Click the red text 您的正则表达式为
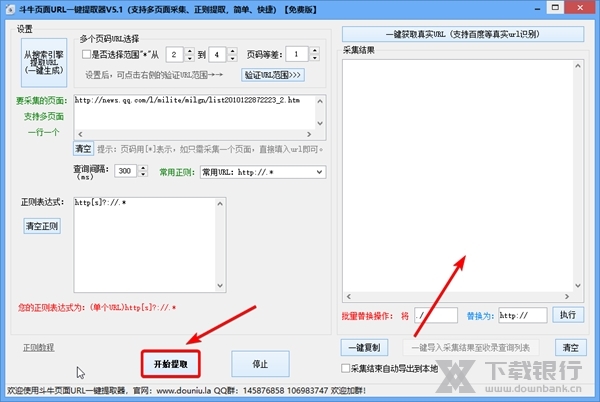This screenshot has height=402, width=600. [97, 308]
